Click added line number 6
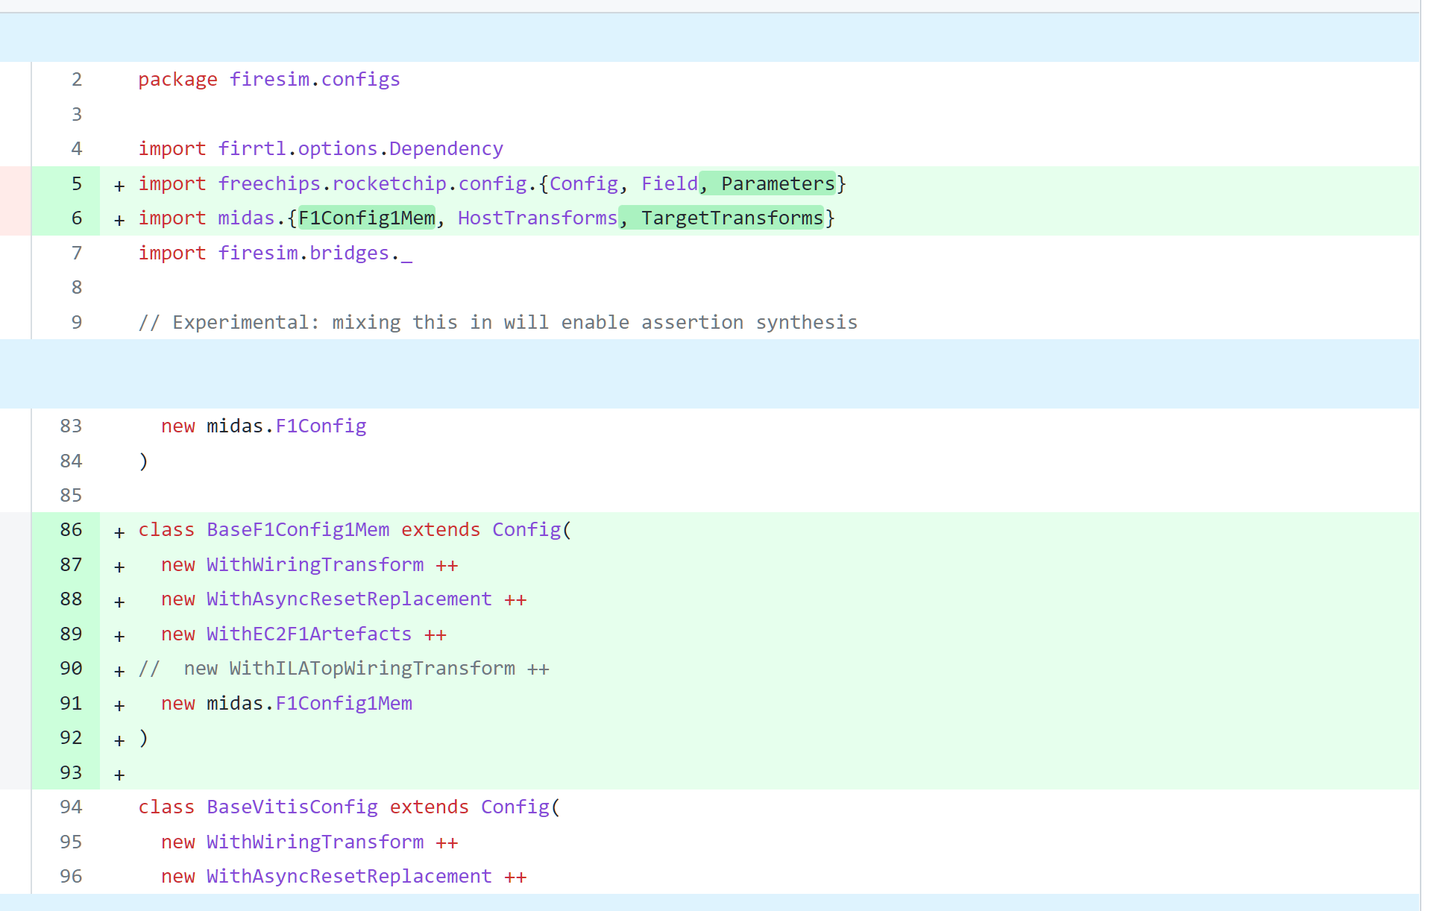The image size is (1440, 911). point(76,218)
